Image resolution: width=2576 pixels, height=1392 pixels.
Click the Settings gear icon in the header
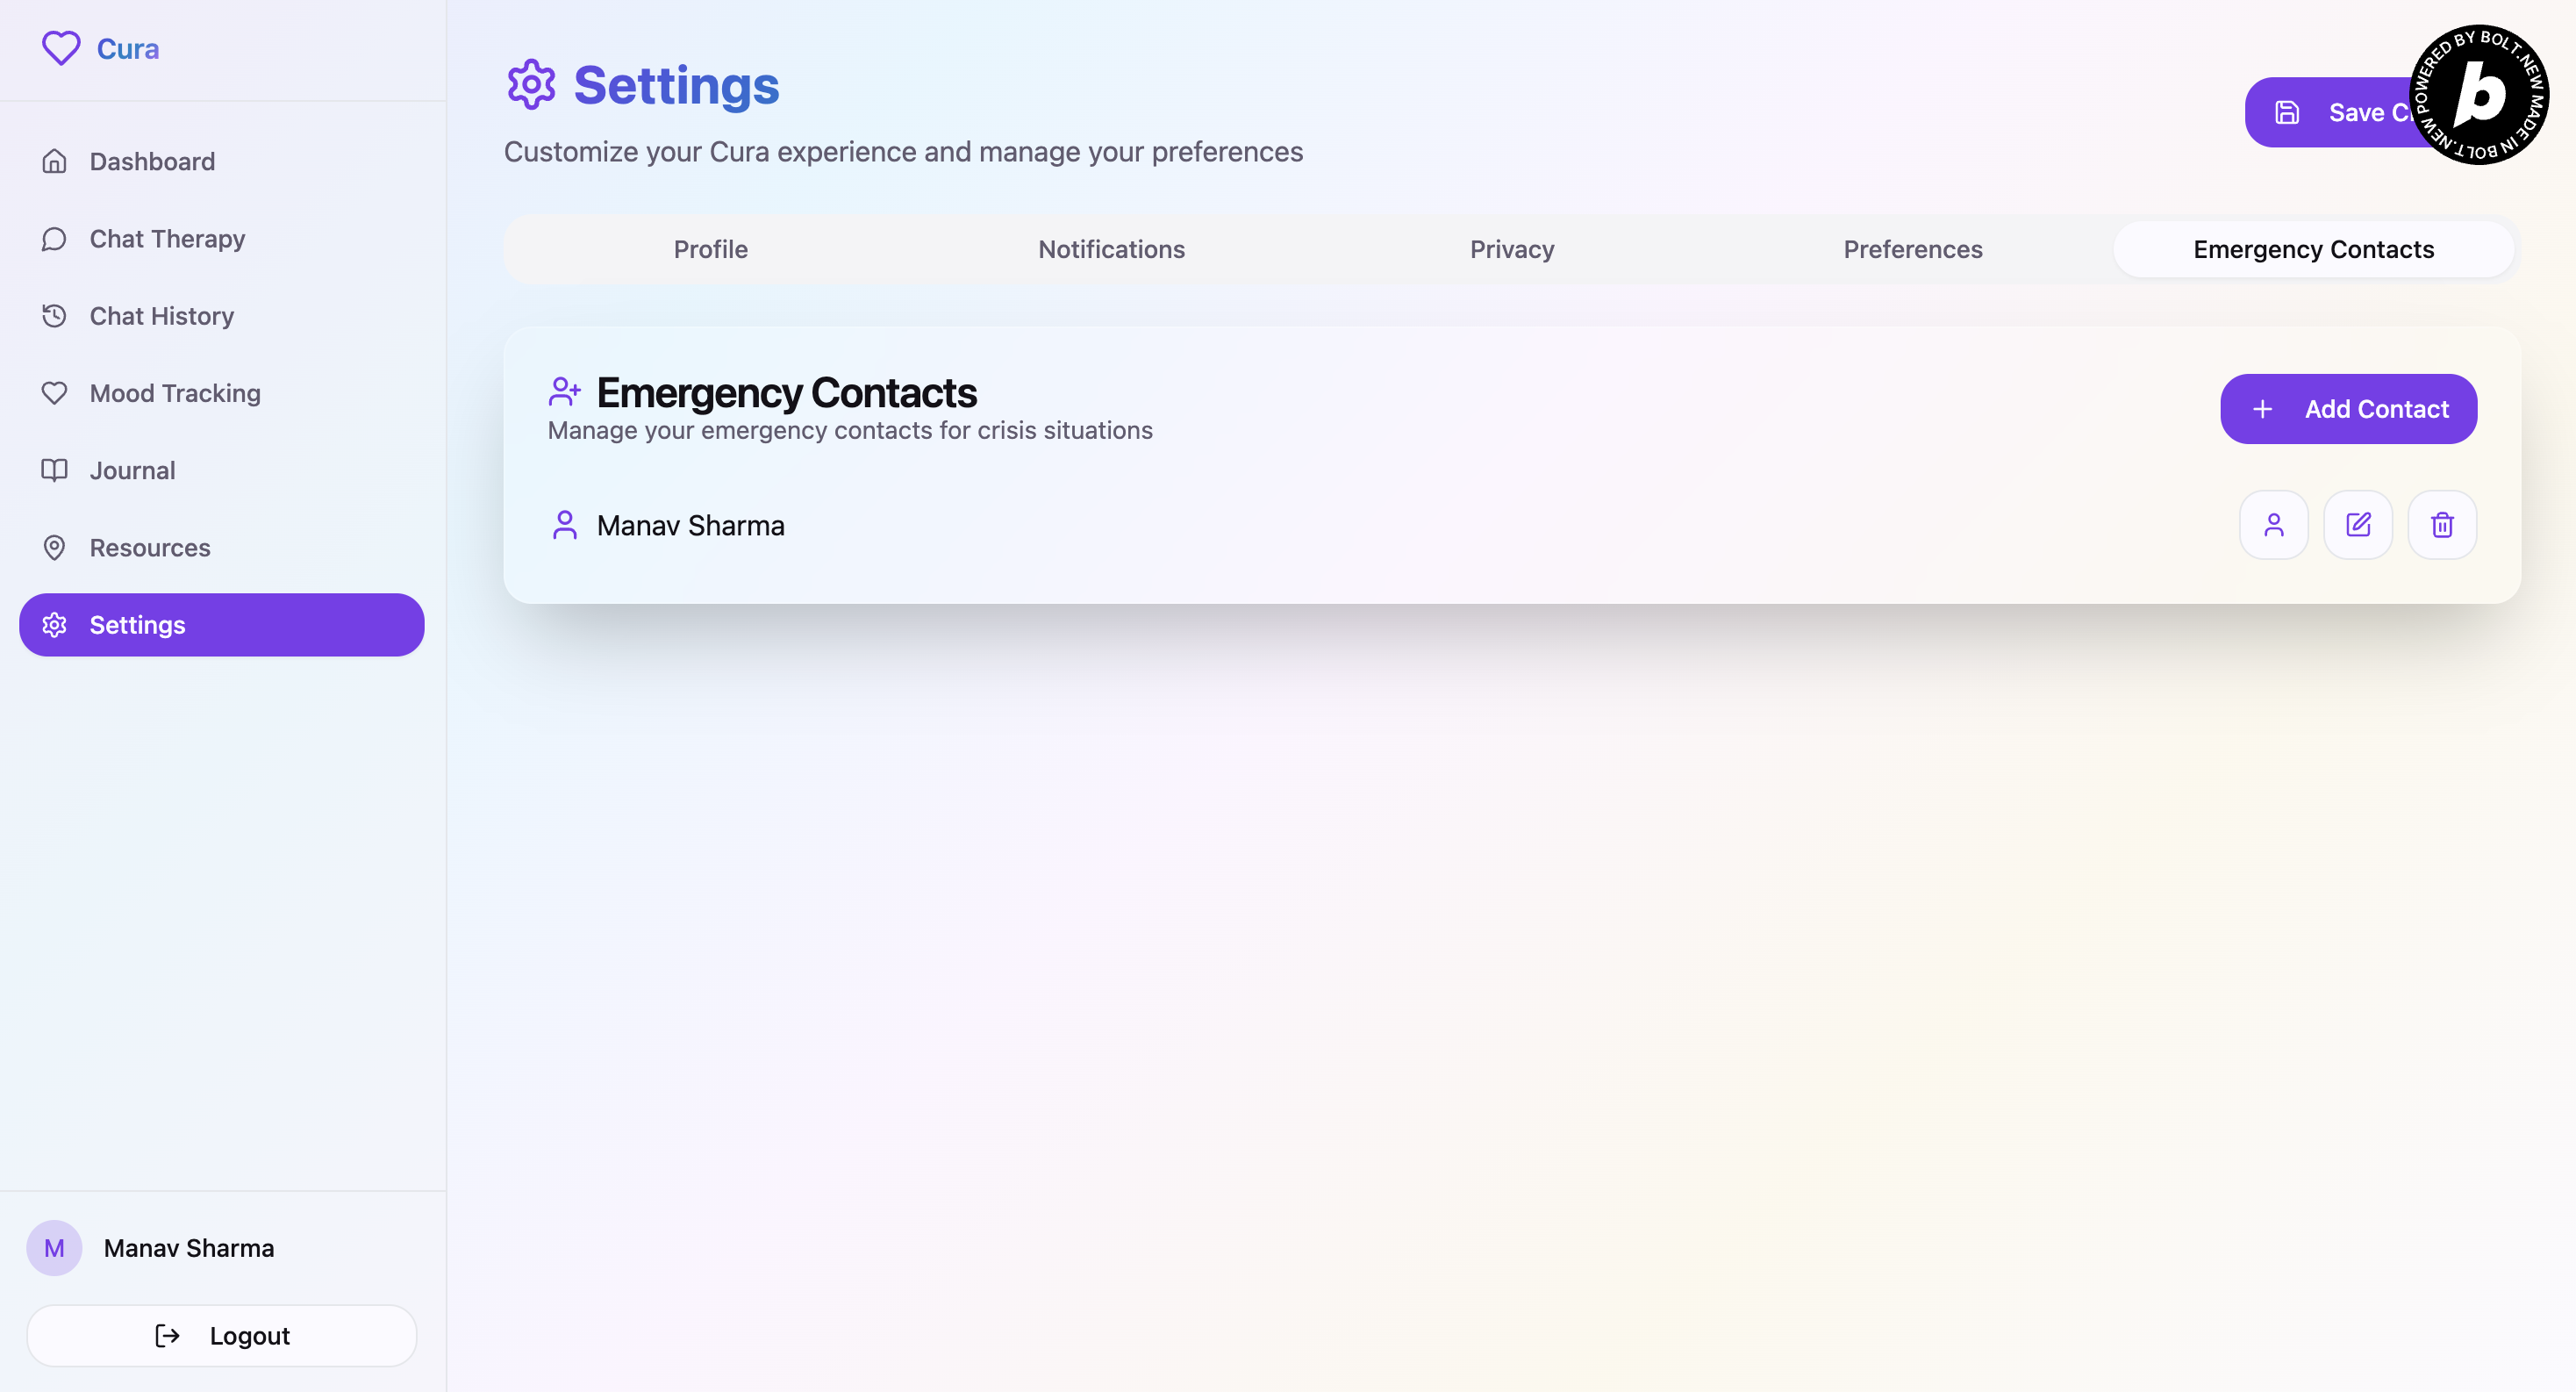coord(531,85)
